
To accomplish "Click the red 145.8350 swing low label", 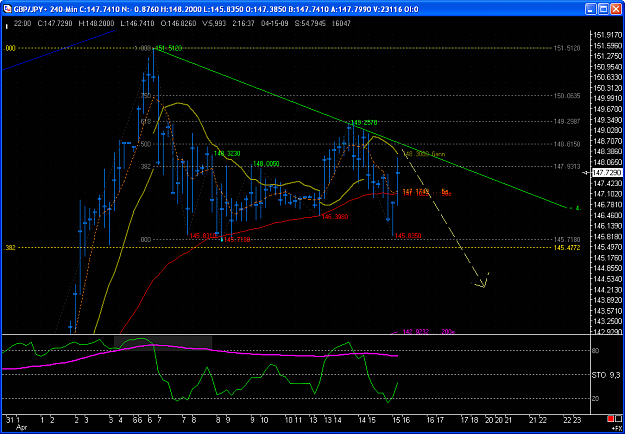I will click(408, 236).
